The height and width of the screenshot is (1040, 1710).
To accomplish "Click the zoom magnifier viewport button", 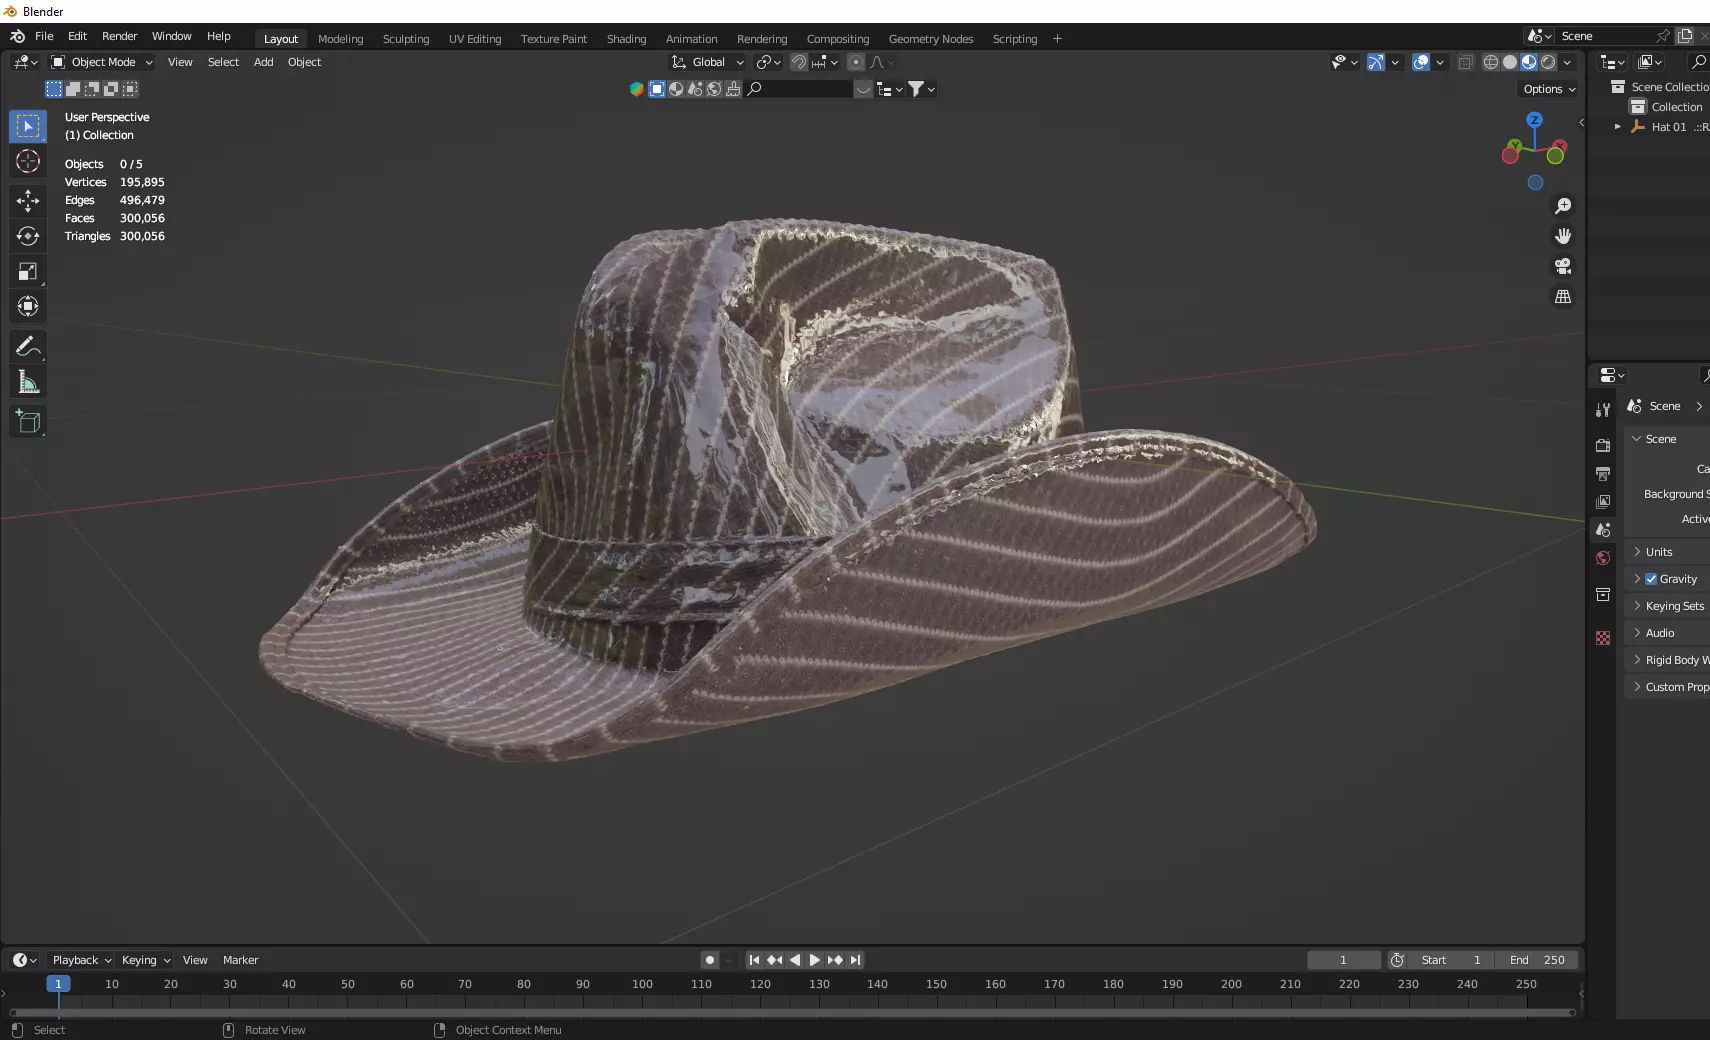I will click(x=1563, y=206).
